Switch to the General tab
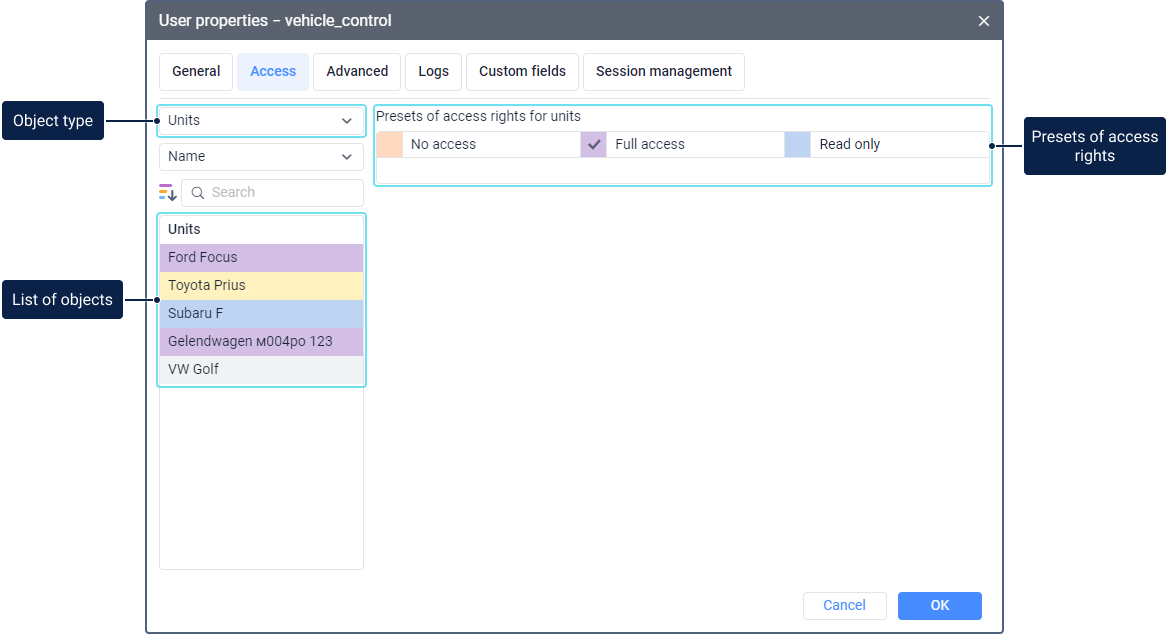The image size is (1168, 634). [196, 72]
